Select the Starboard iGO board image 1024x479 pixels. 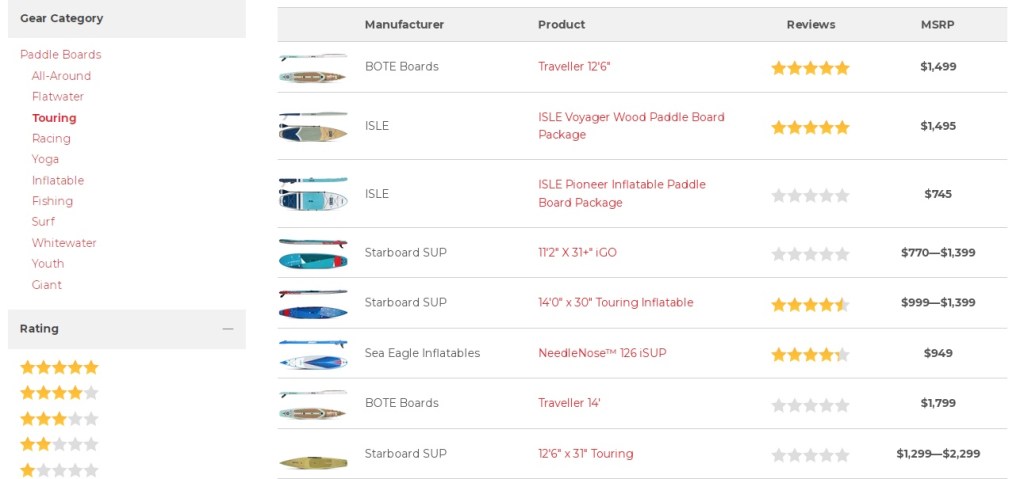313,253
